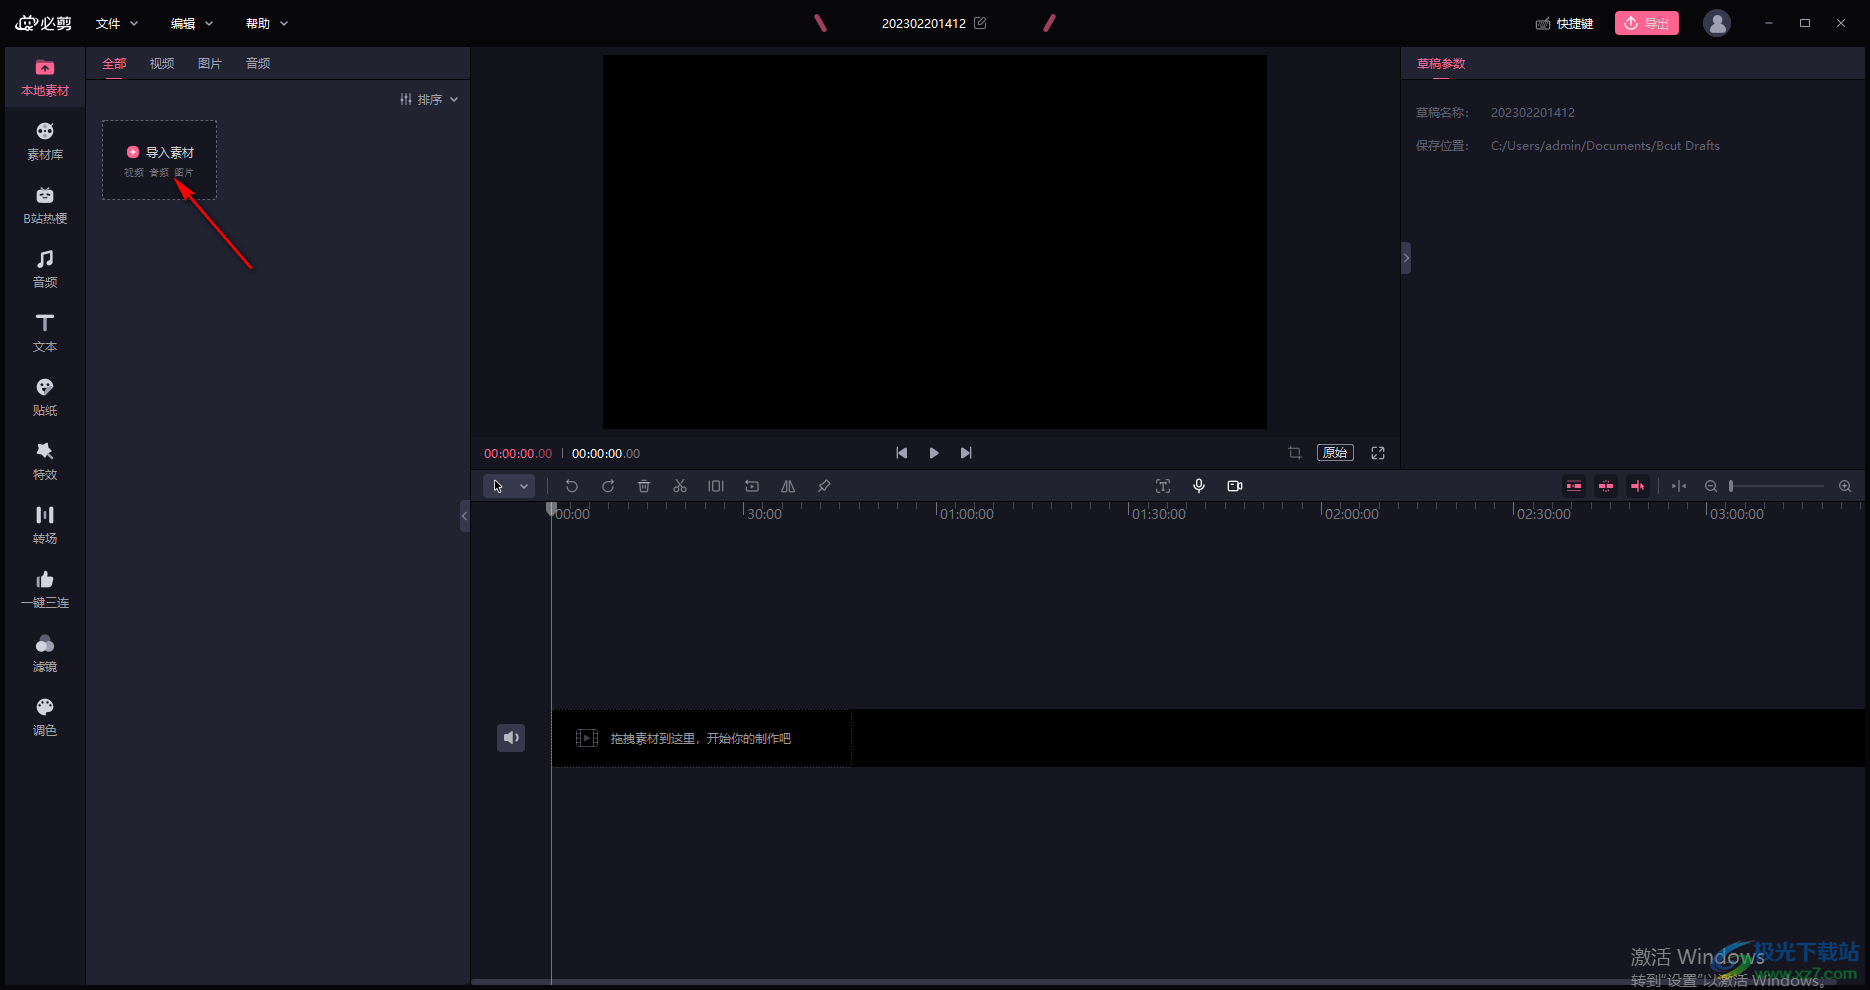Open the 调色 color grading panel

[x=45, y=718]
